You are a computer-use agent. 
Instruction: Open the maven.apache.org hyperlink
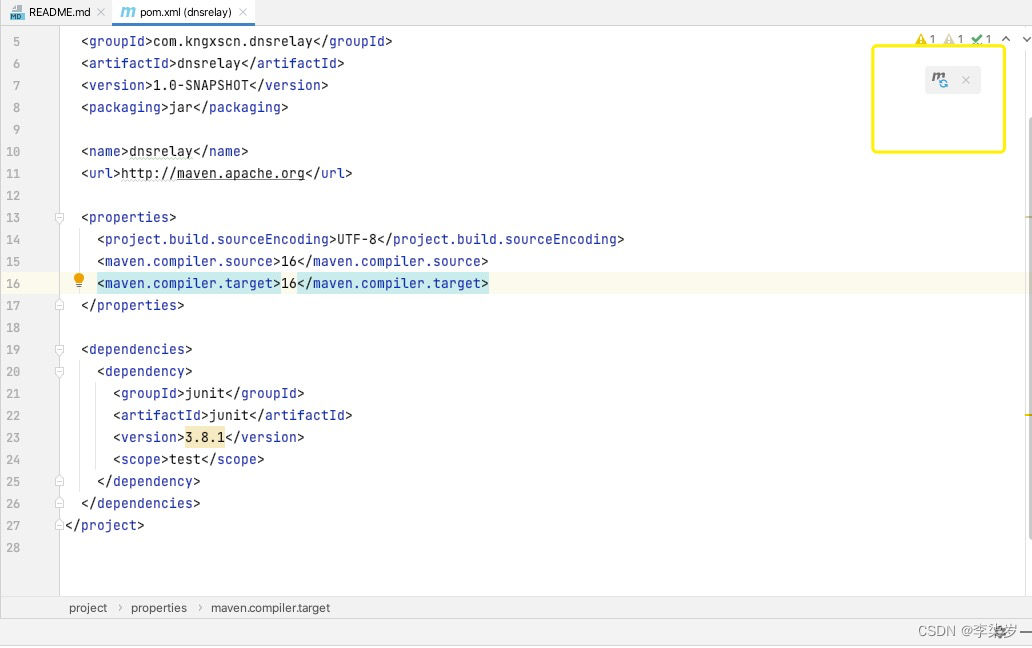point(240,173)
